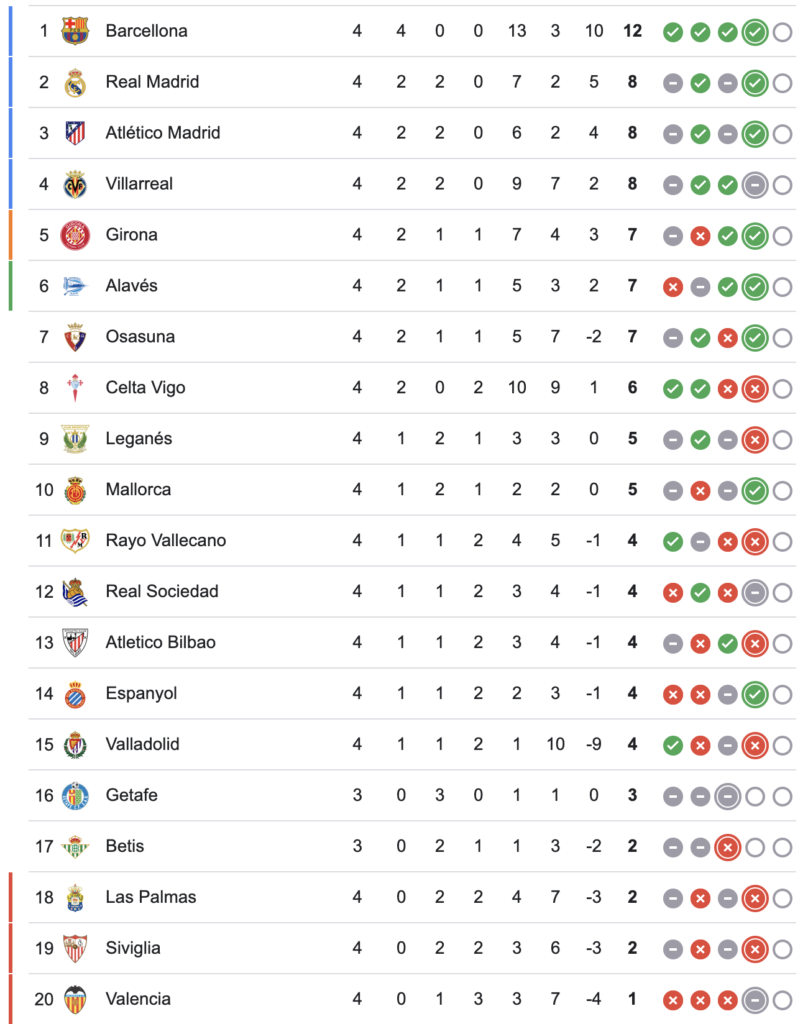Click Villarreal's ringed grey draw indicator

(x=755, y=185)
